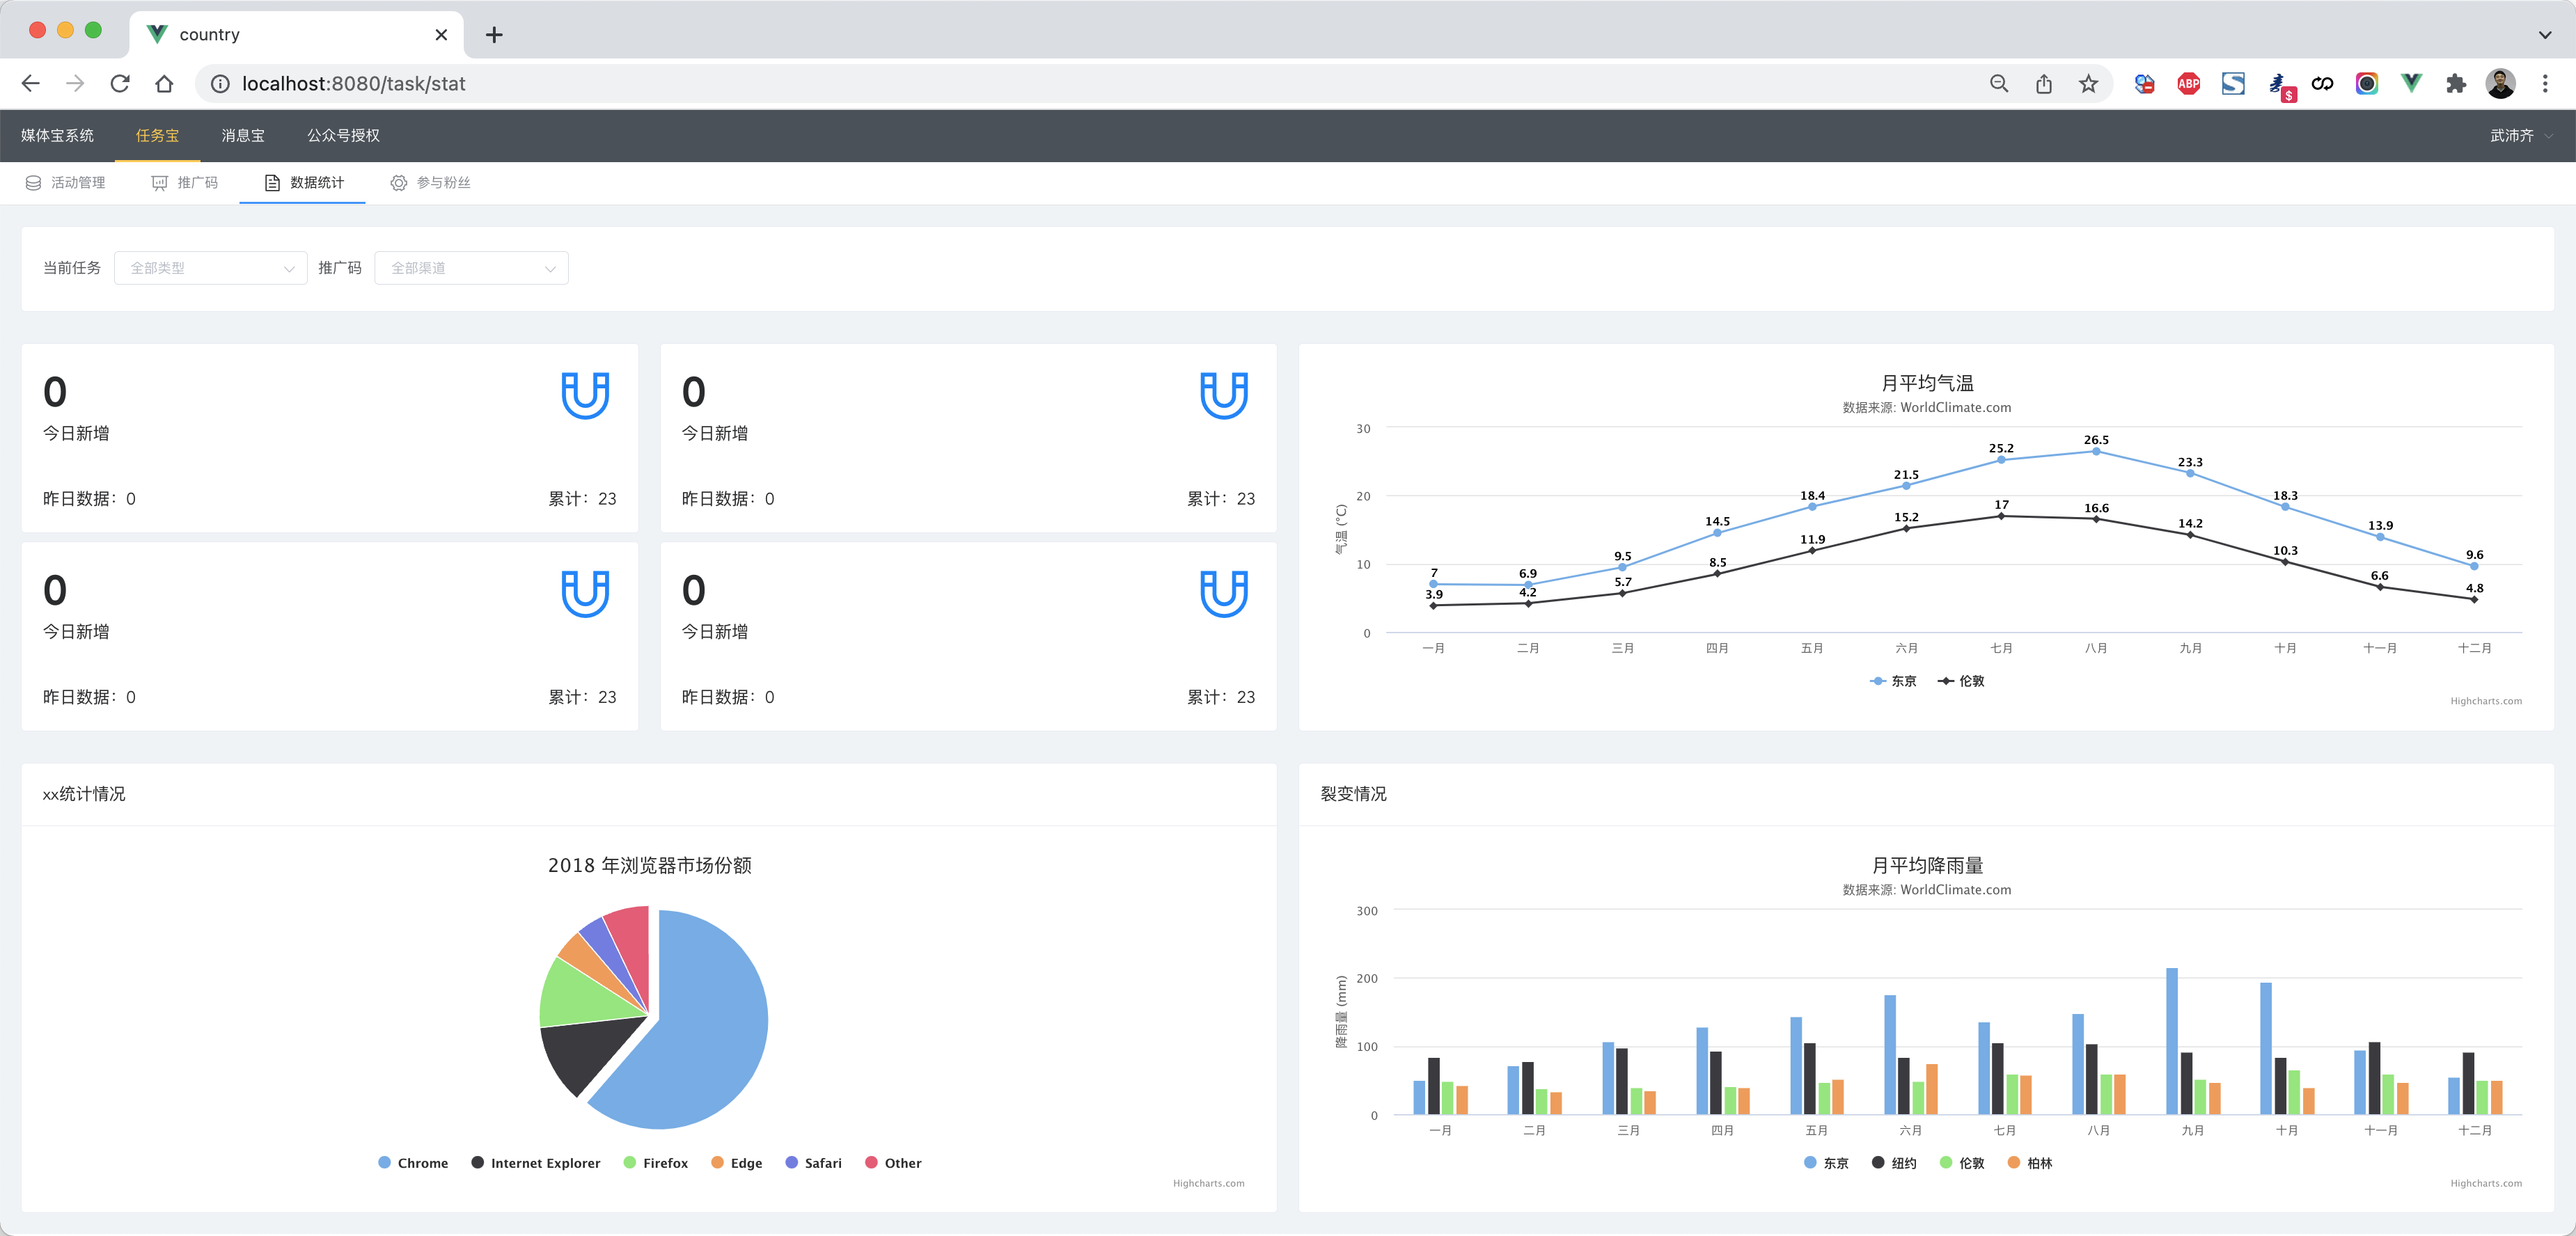Open the extensions puzzle piece menu

[2456, 84]
